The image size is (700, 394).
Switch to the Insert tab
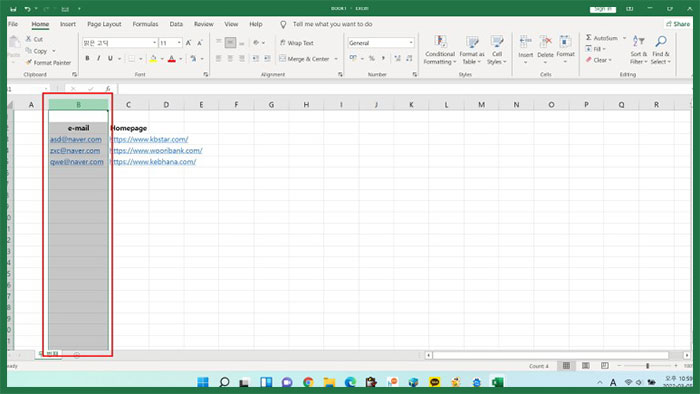click(68, 24)
